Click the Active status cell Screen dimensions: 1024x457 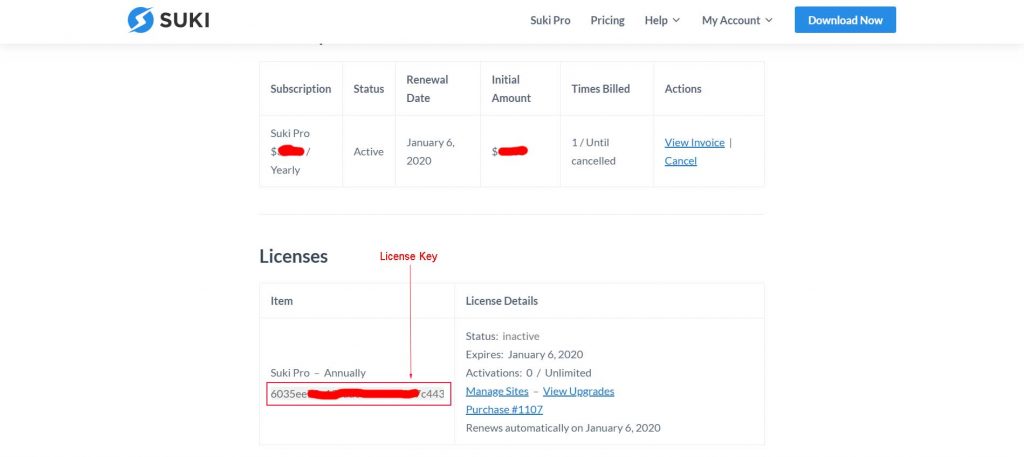click(369, 151)
